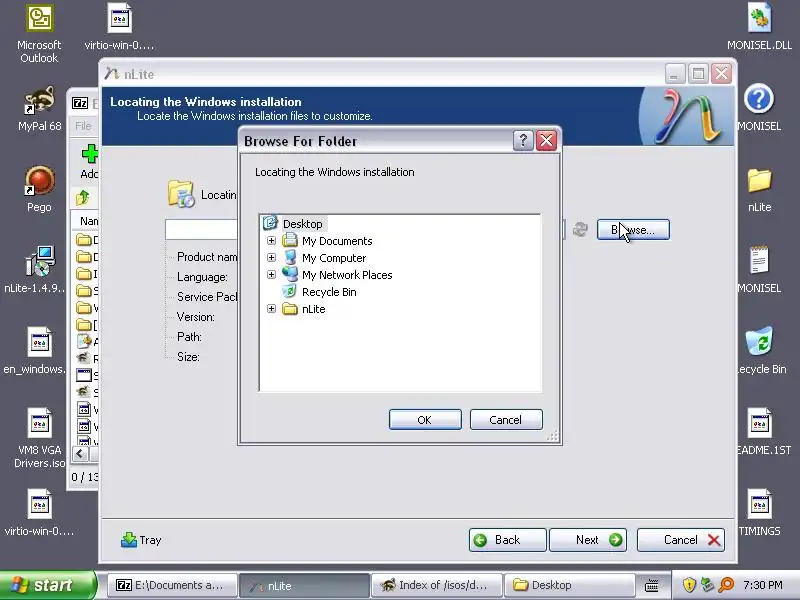
Task: Click the help question mark in Browse dialog
Action: (523, 140)
